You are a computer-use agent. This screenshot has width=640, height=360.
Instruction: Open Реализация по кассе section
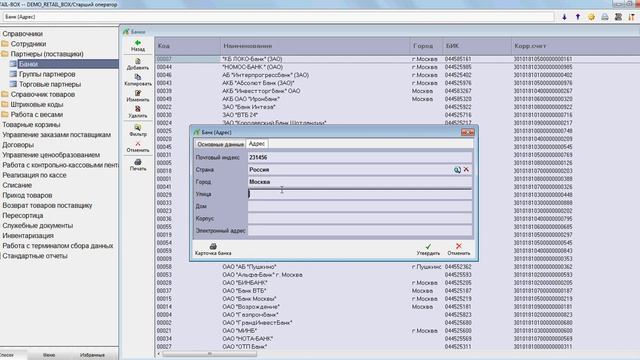point(34,175)
